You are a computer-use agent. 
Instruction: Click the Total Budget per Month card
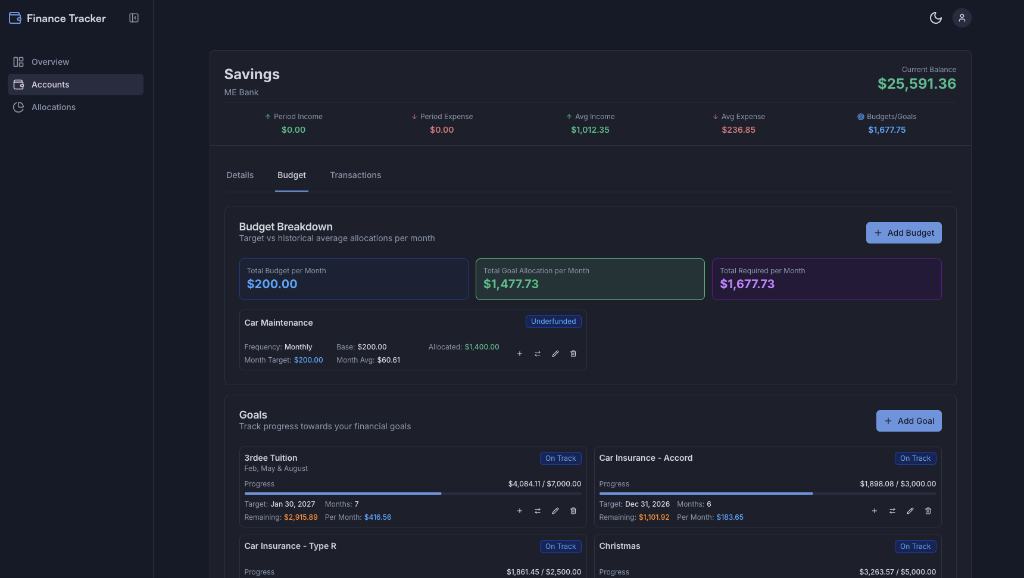(x=353, y=279)
